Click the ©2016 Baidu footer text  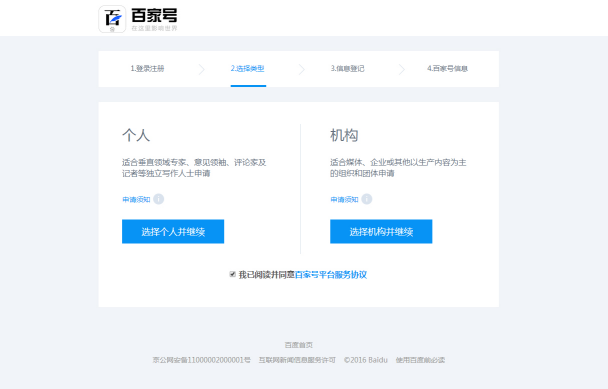point(366,360)
